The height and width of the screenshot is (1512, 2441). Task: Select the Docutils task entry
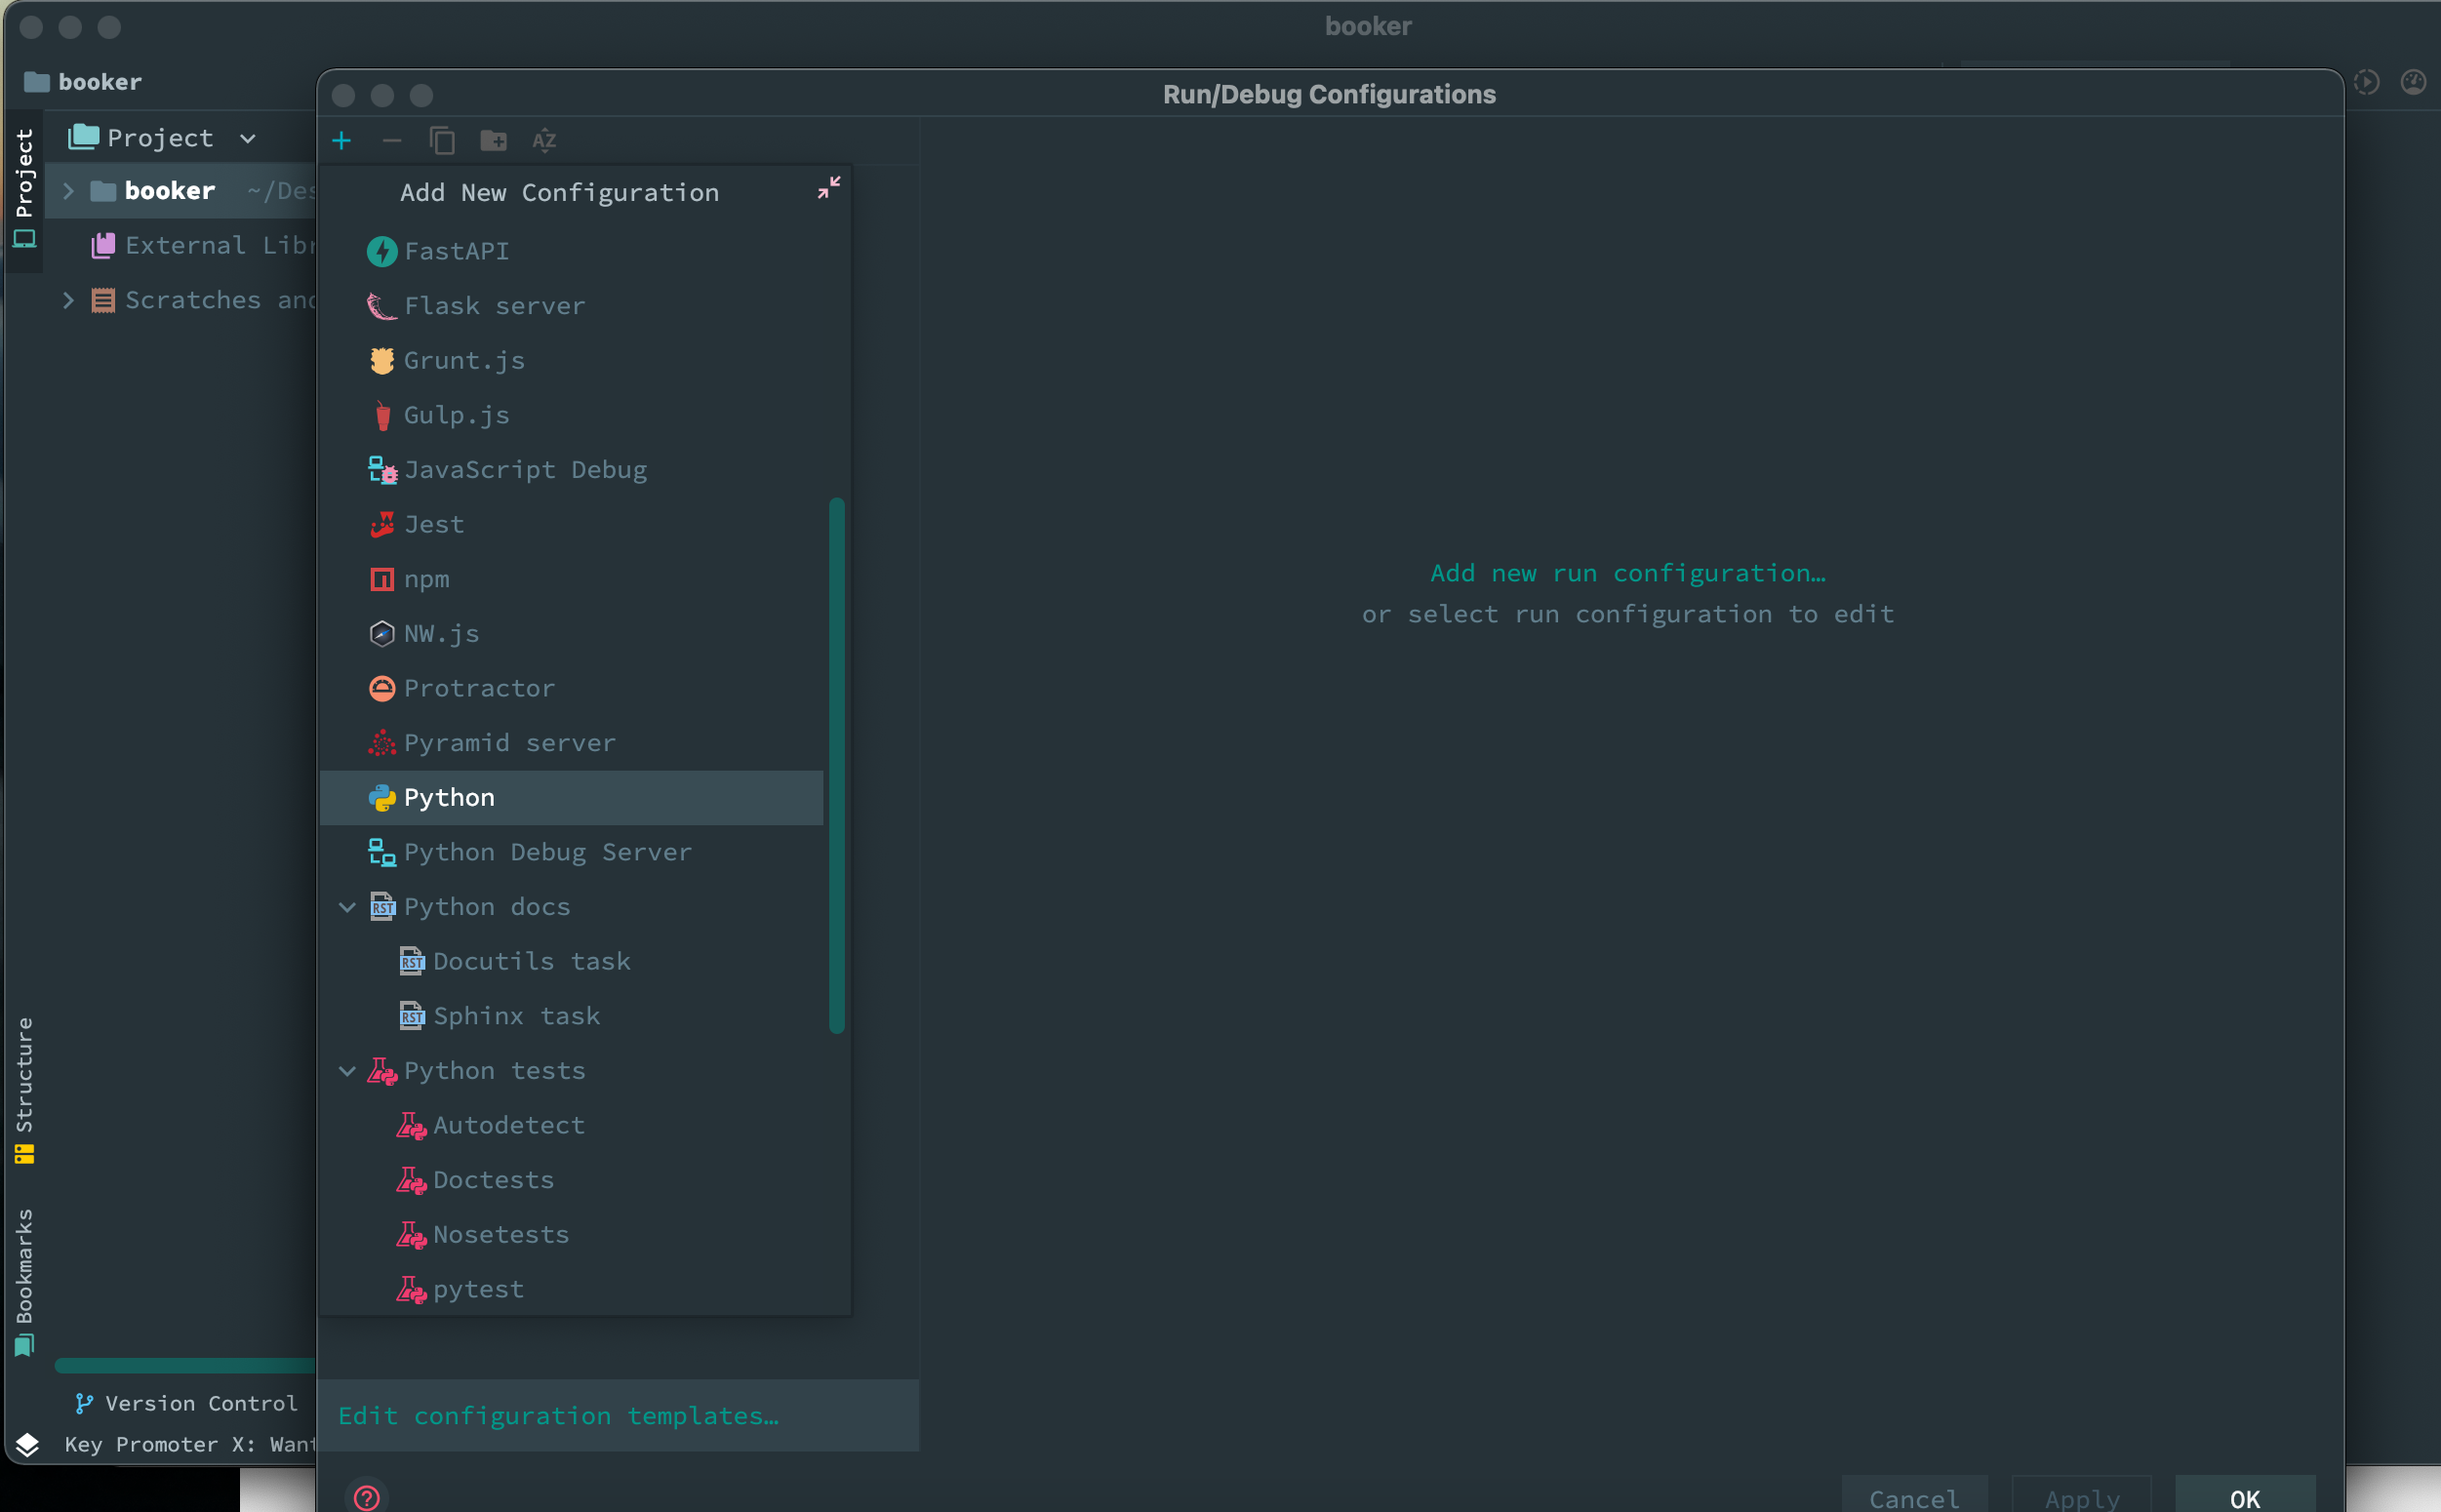(x=534, y=961)
